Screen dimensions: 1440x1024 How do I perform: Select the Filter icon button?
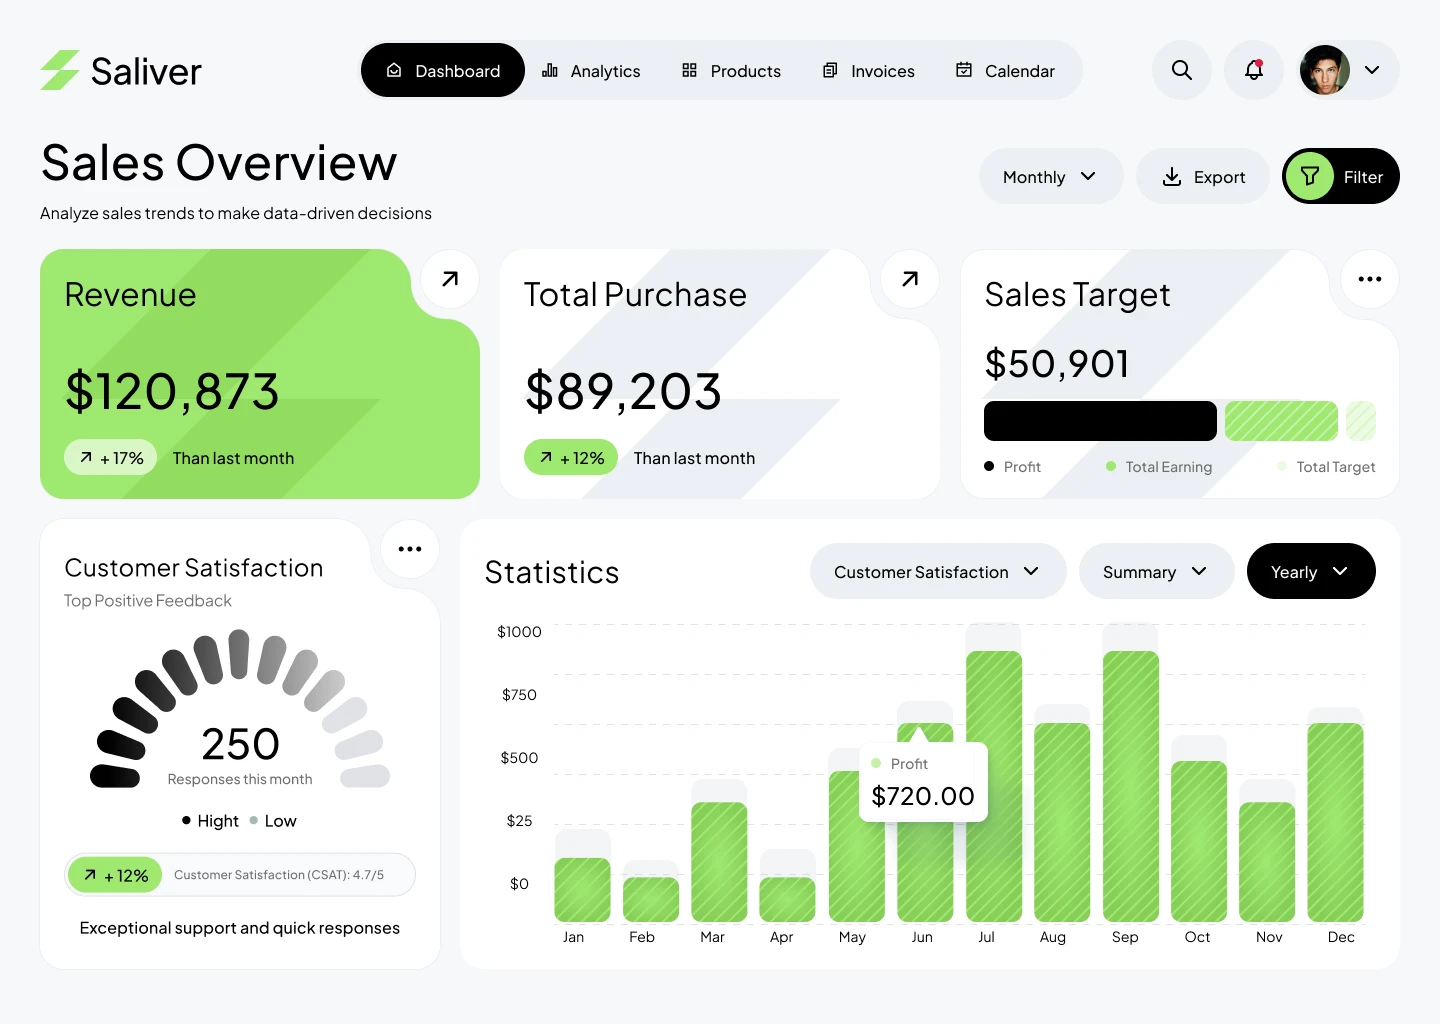coord(1310,176)
